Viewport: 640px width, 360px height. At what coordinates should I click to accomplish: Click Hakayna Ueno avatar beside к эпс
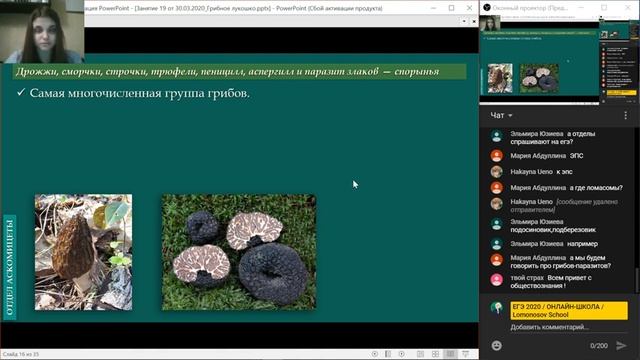coord(496,171)
